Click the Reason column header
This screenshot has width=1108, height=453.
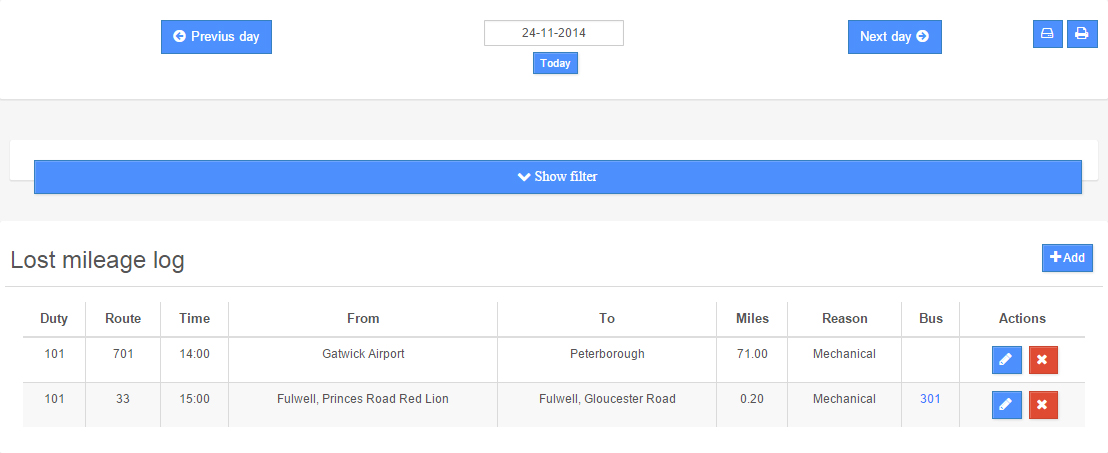click(844, 319)
